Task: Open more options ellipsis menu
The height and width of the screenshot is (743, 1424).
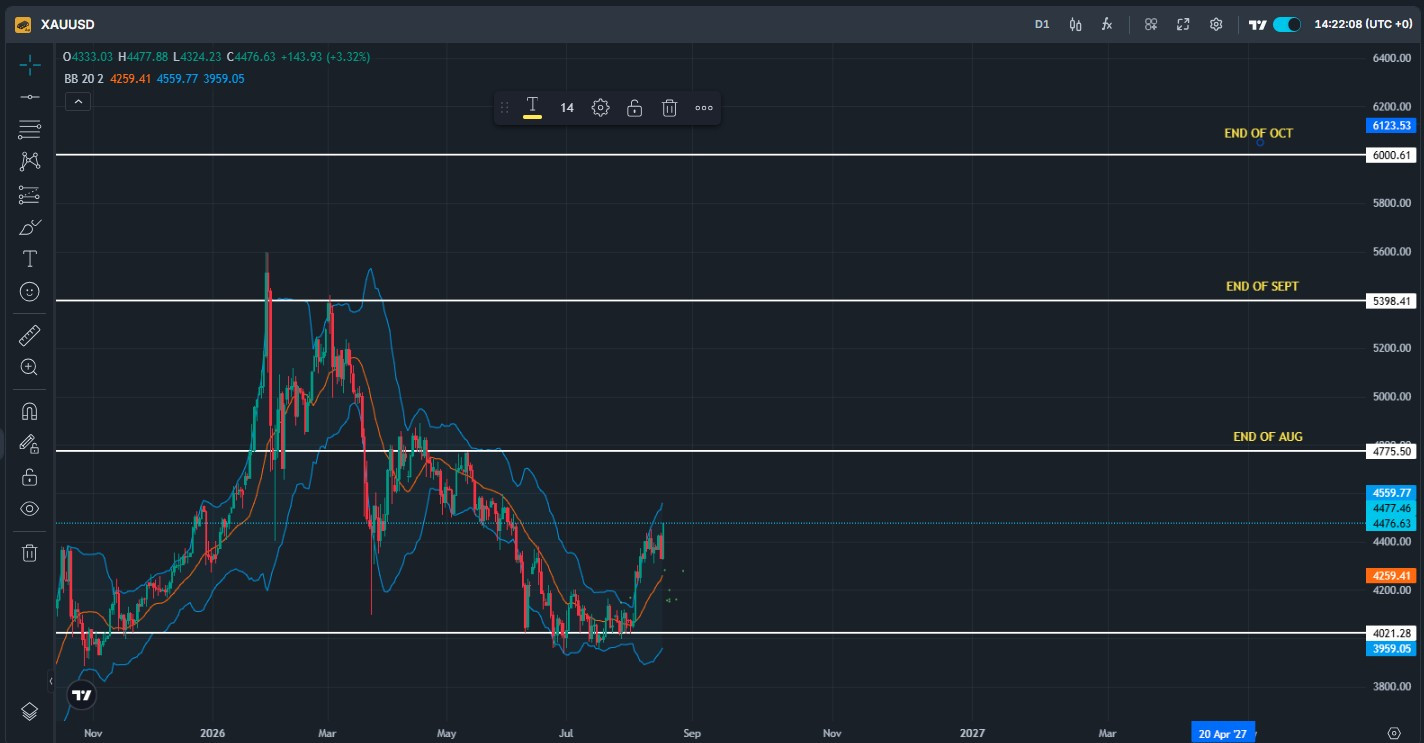Action: 704,108
